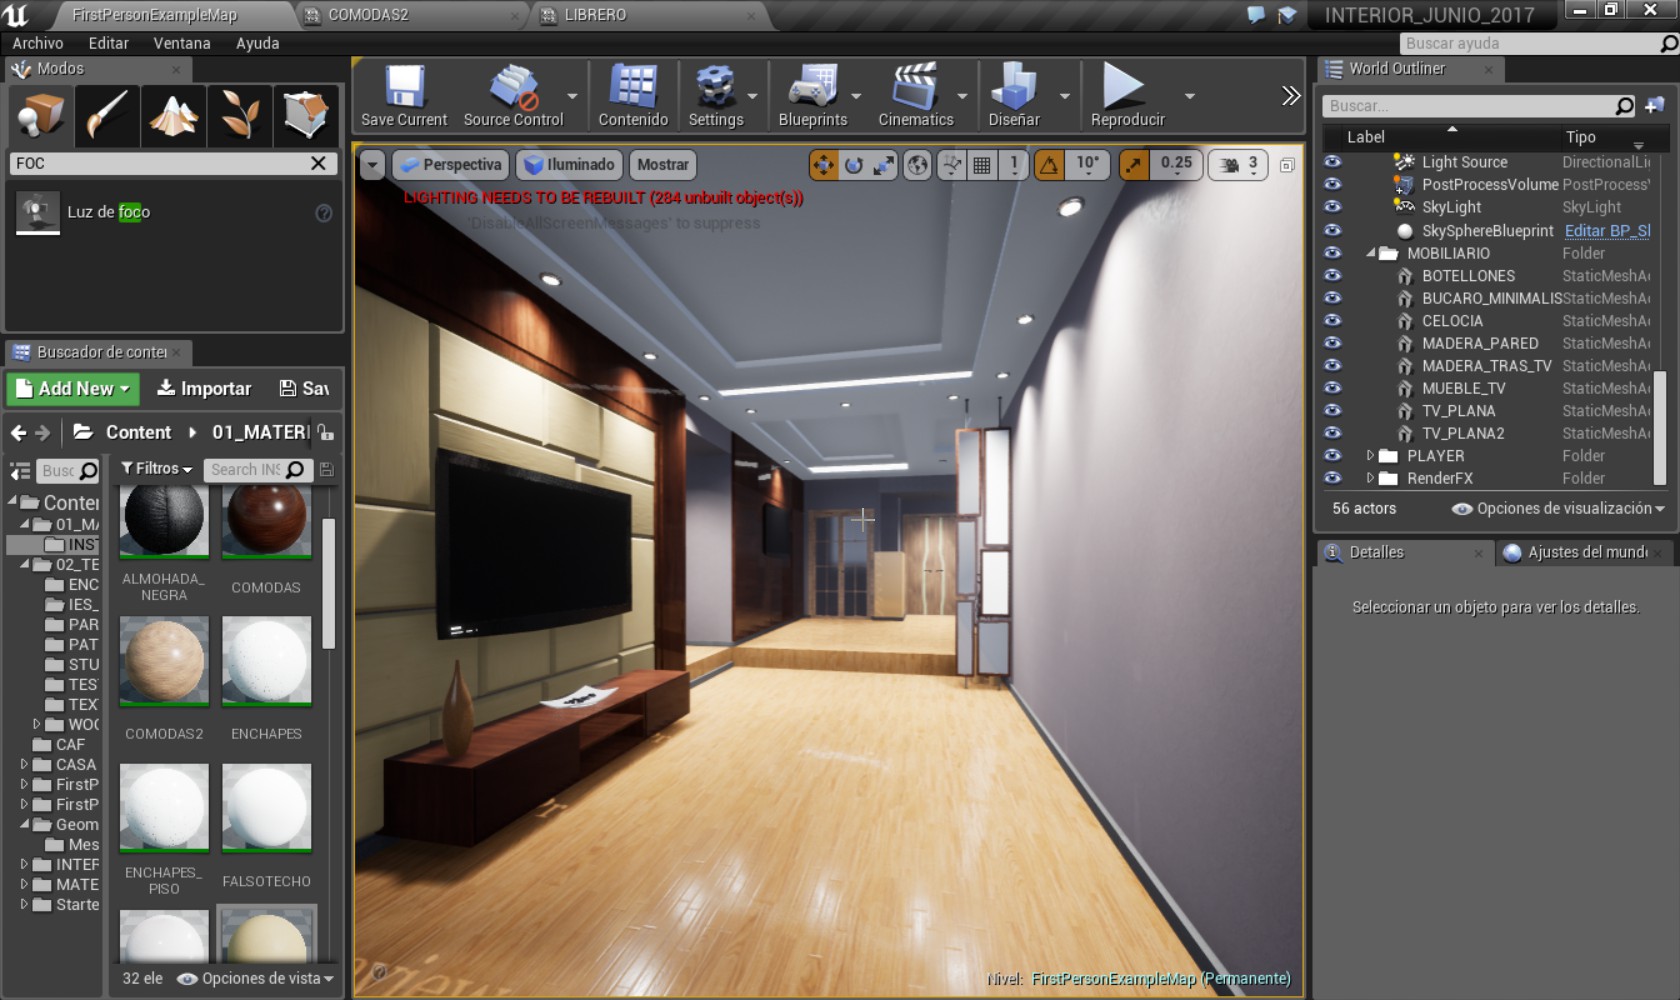Toggle world coordinate system globe icon
This screenshot has width=1680, height=1000.
(x=917, y=165)
